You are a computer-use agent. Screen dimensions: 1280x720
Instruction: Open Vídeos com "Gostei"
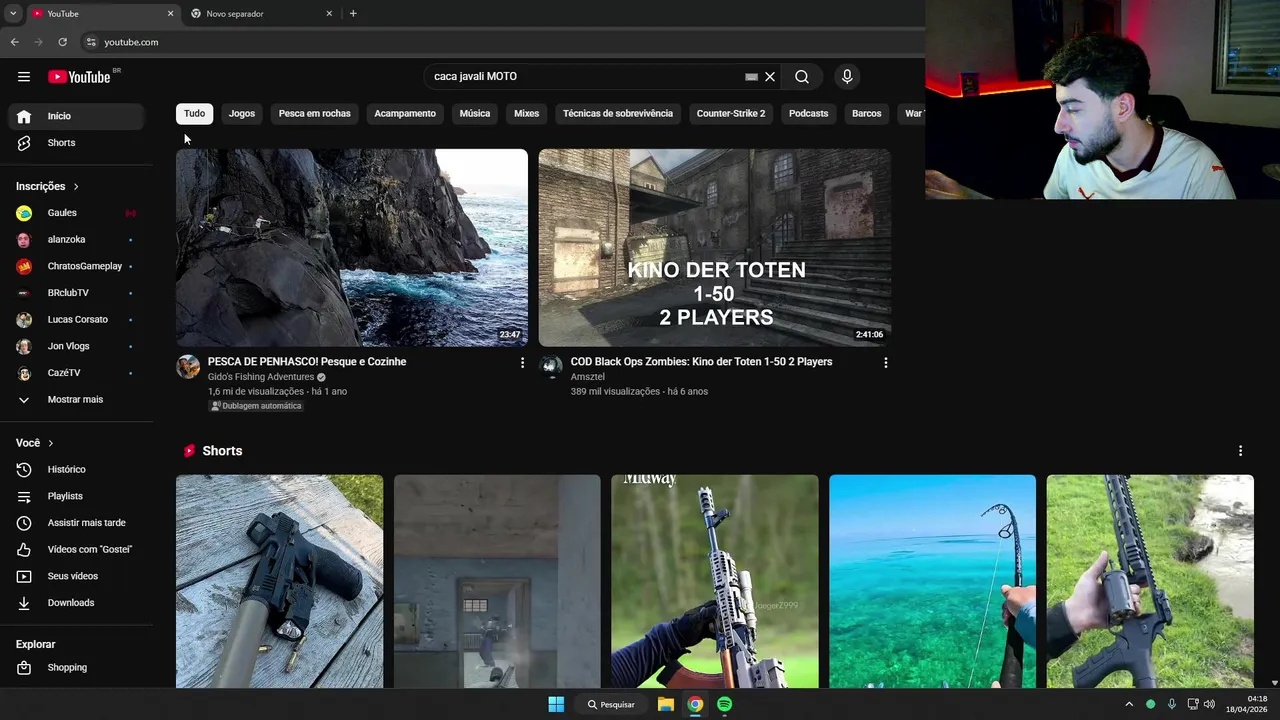76,549
